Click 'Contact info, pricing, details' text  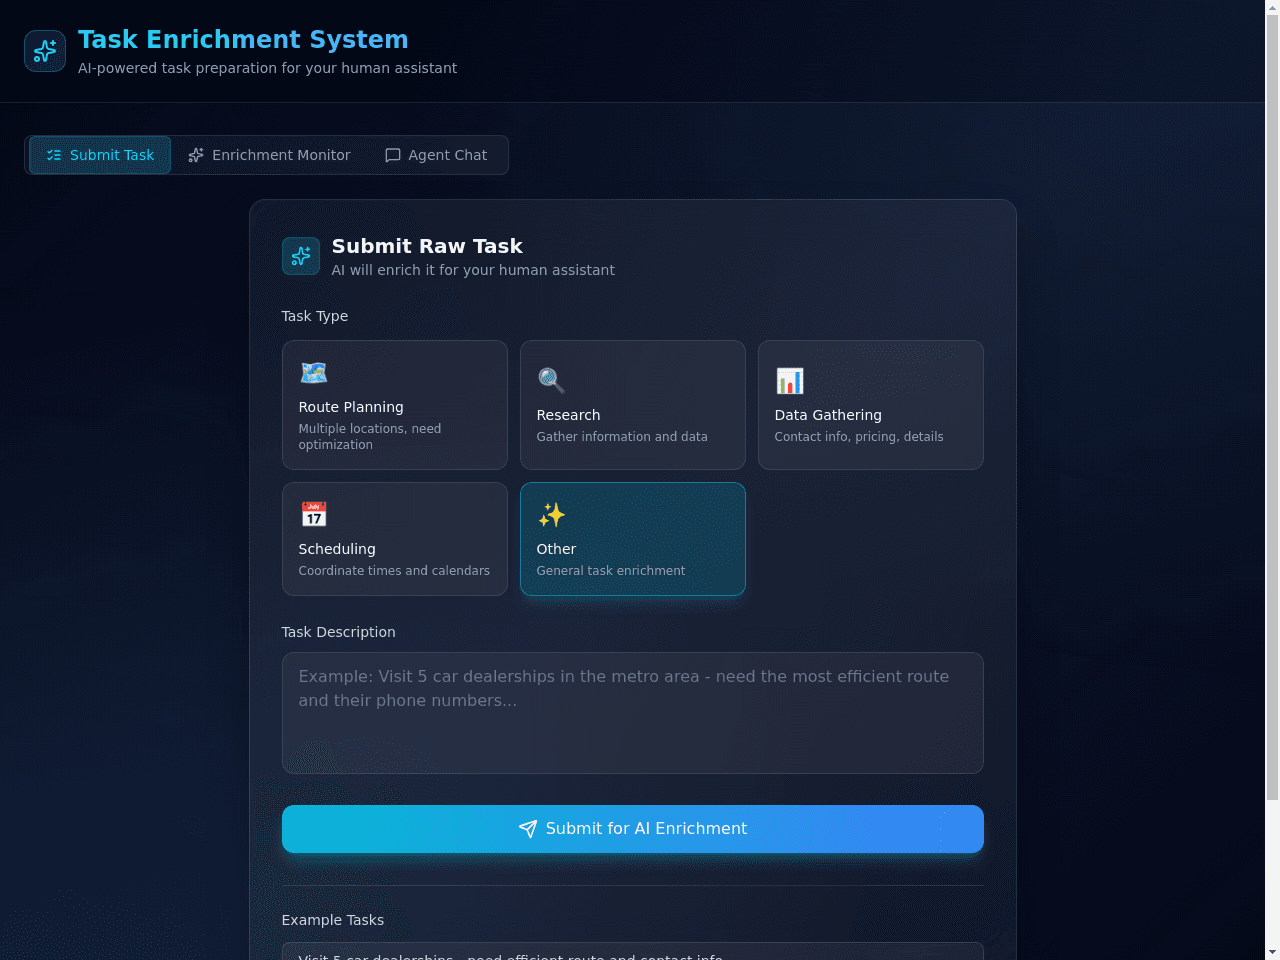tap(859, 437)
